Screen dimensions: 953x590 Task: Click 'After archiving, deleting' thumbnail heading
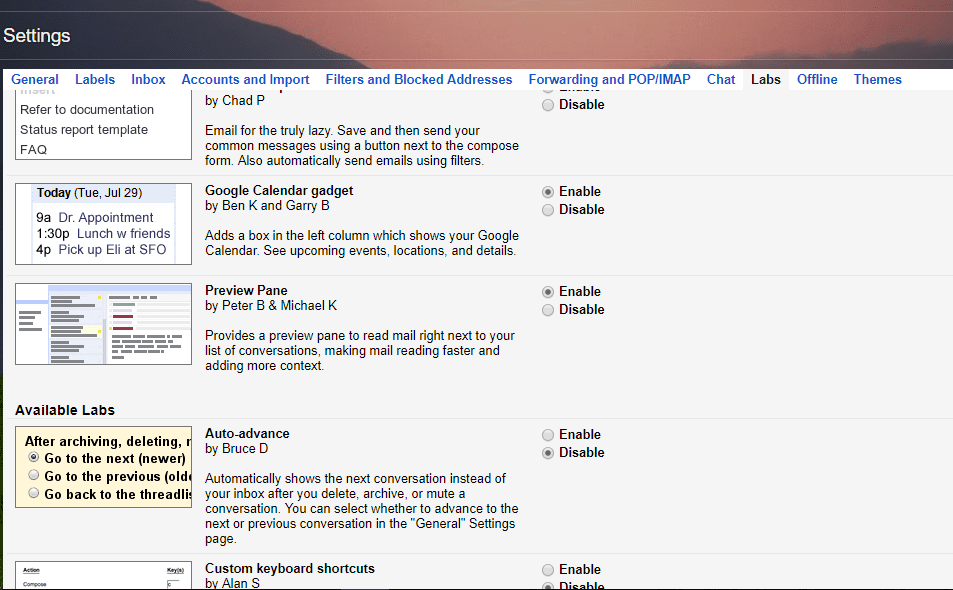pos(108,442)
